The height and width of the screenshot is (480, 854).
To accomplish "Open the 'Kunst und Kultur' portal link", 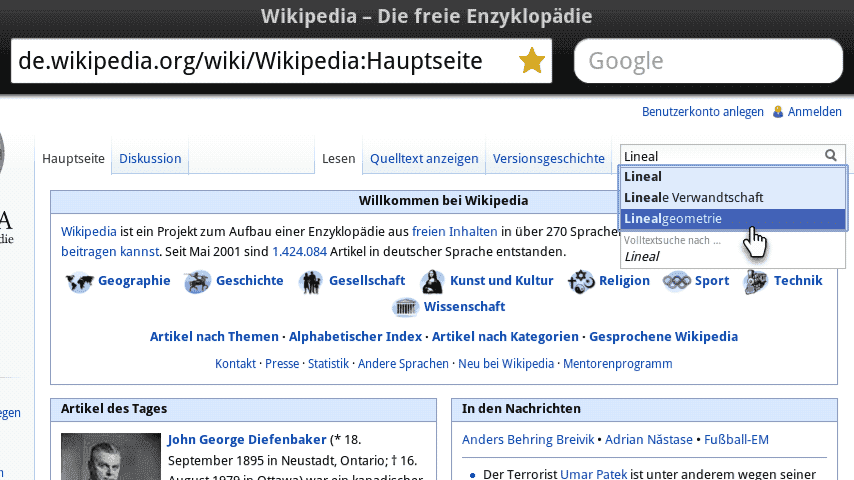I will (502, 281).
